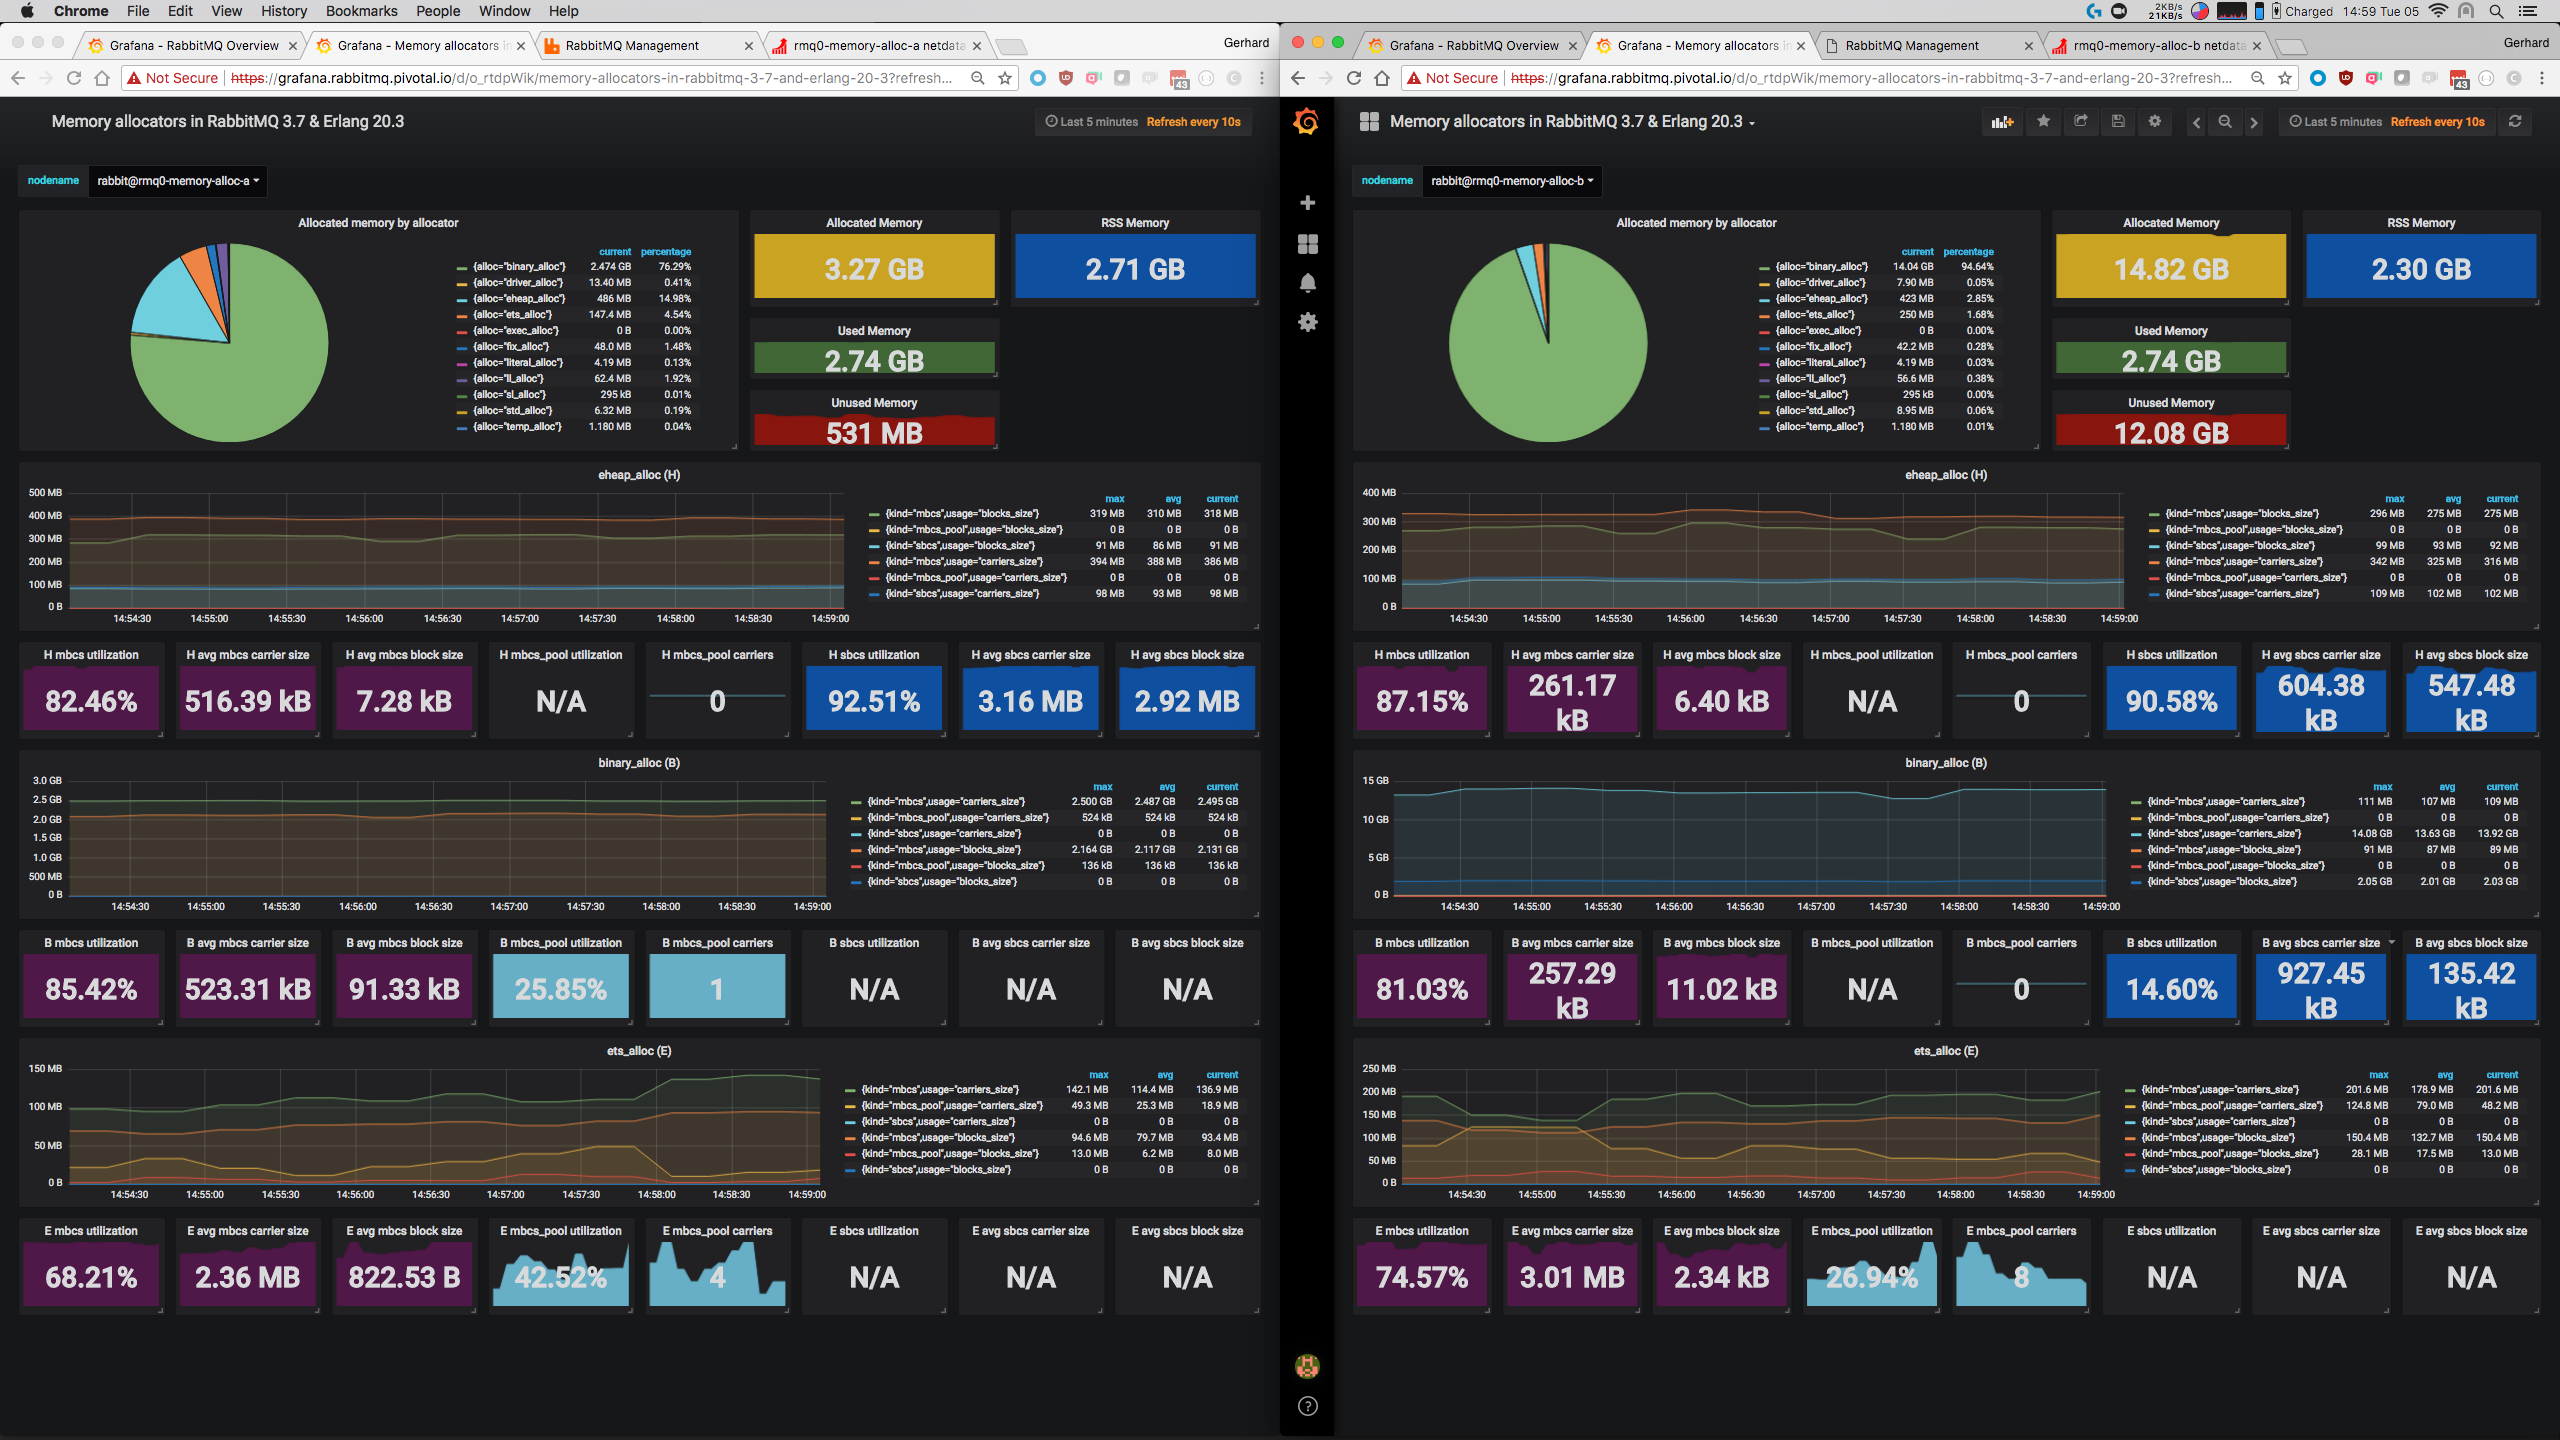The image size is (2560, 1440).
Task: Open the Chrome menu in macOS menu bar
Action: pyautogui.click(x=81, y=11)
